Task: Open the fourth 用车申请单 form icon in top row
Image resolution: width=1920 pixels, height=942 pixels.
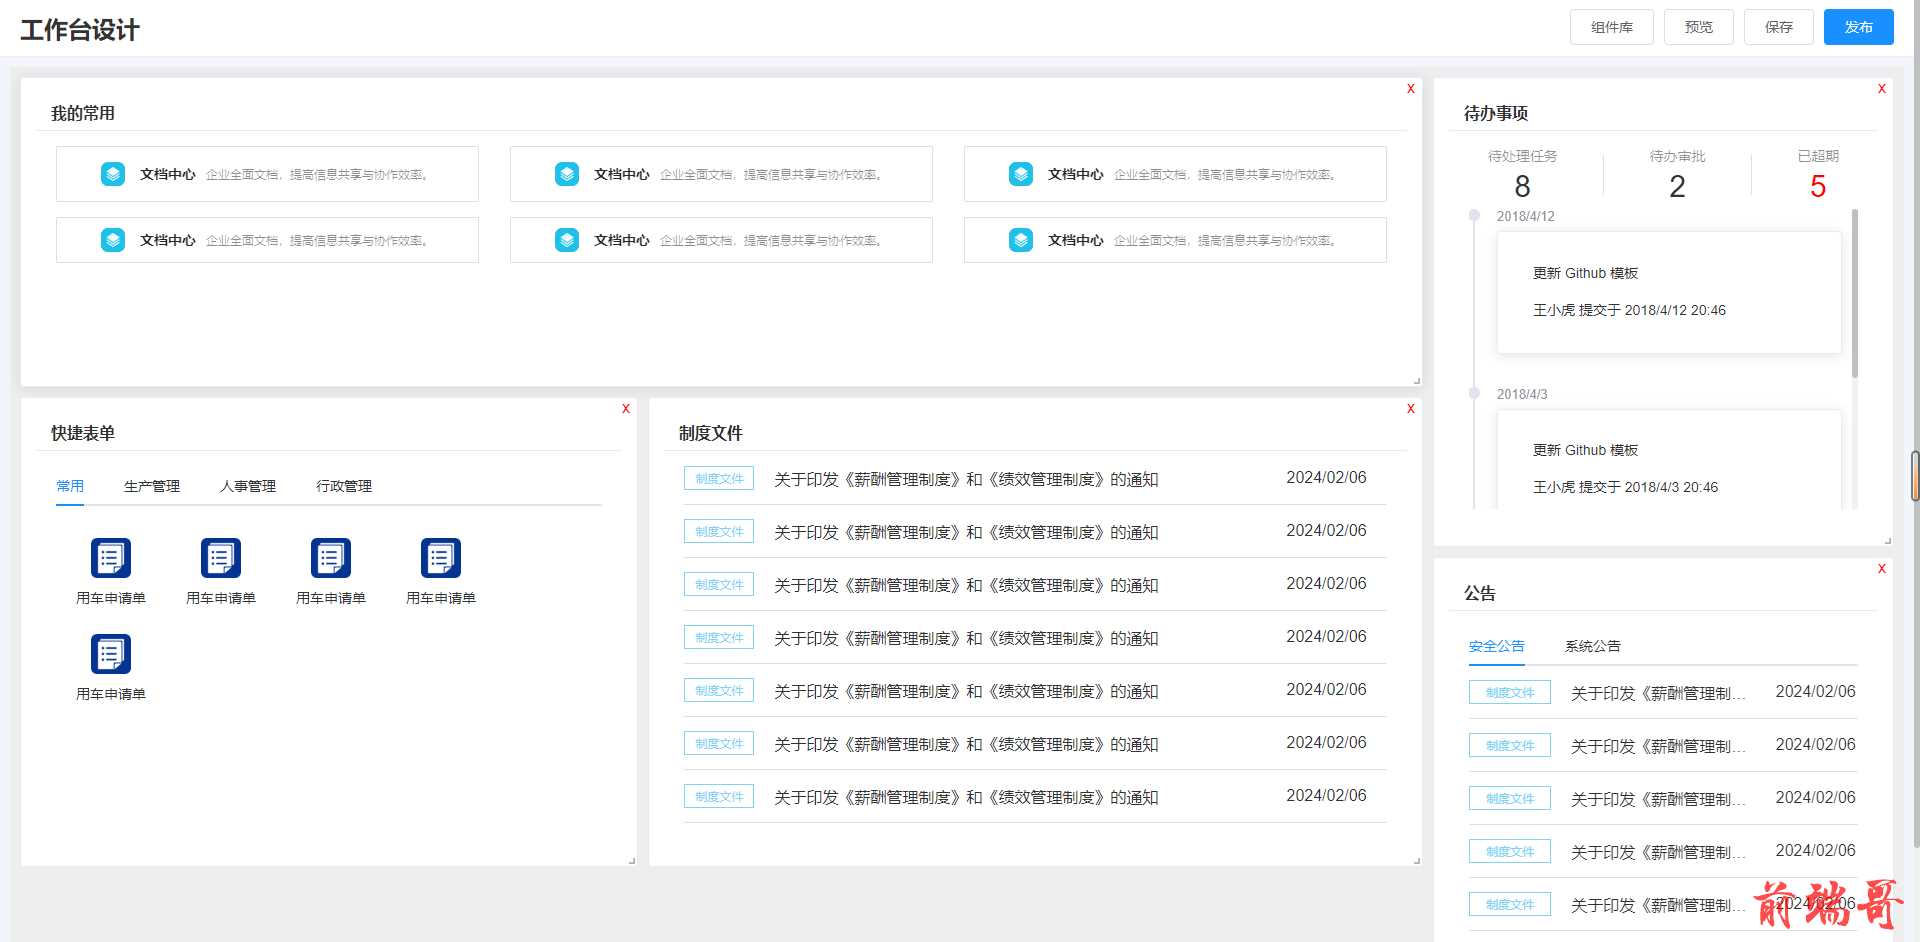Action: (441, 558)
